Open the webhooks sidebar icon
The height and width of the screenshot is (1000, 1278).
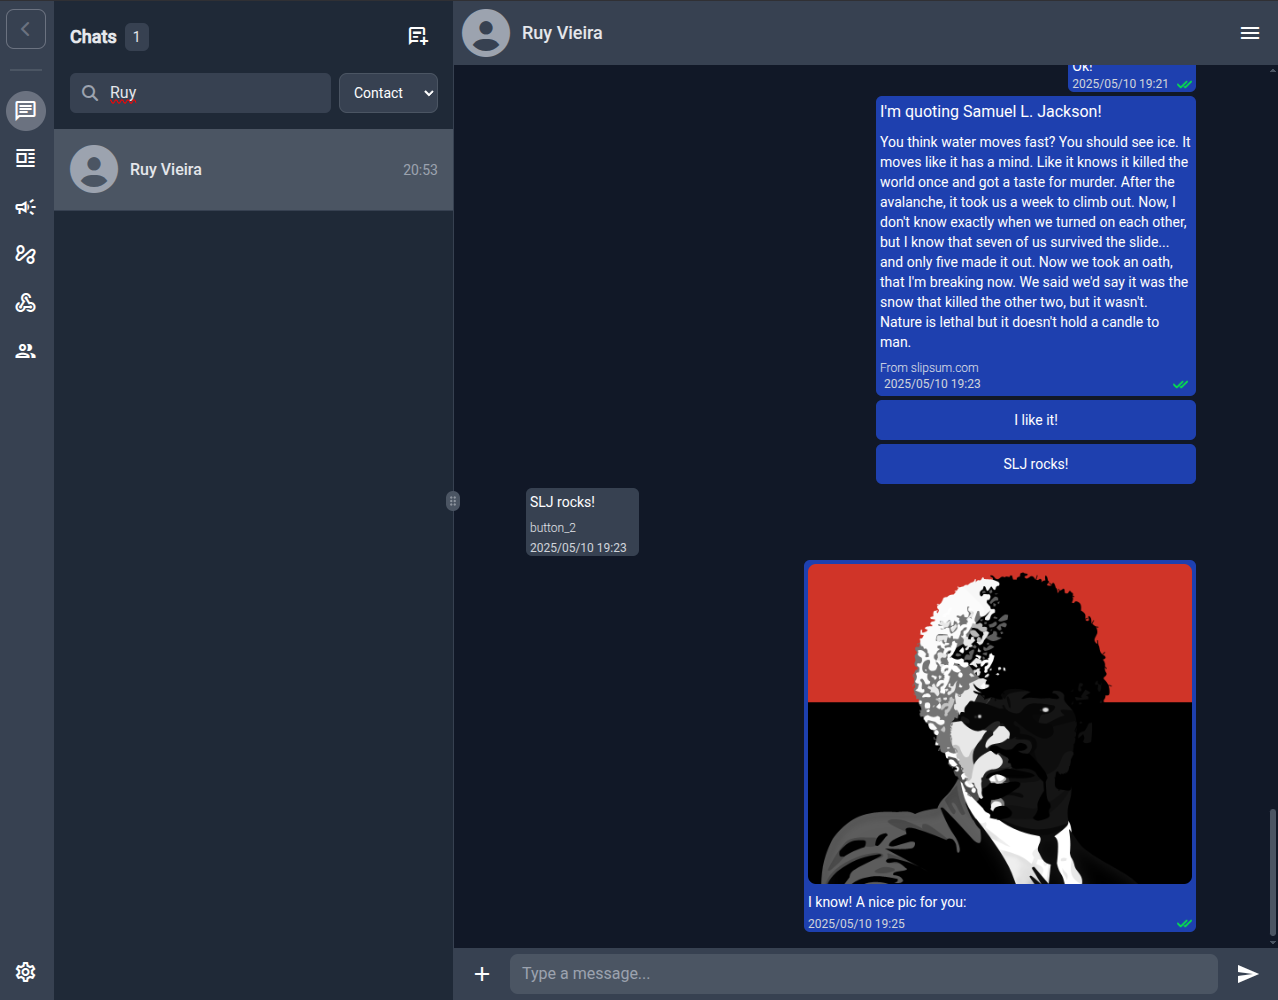click(26, 303)
